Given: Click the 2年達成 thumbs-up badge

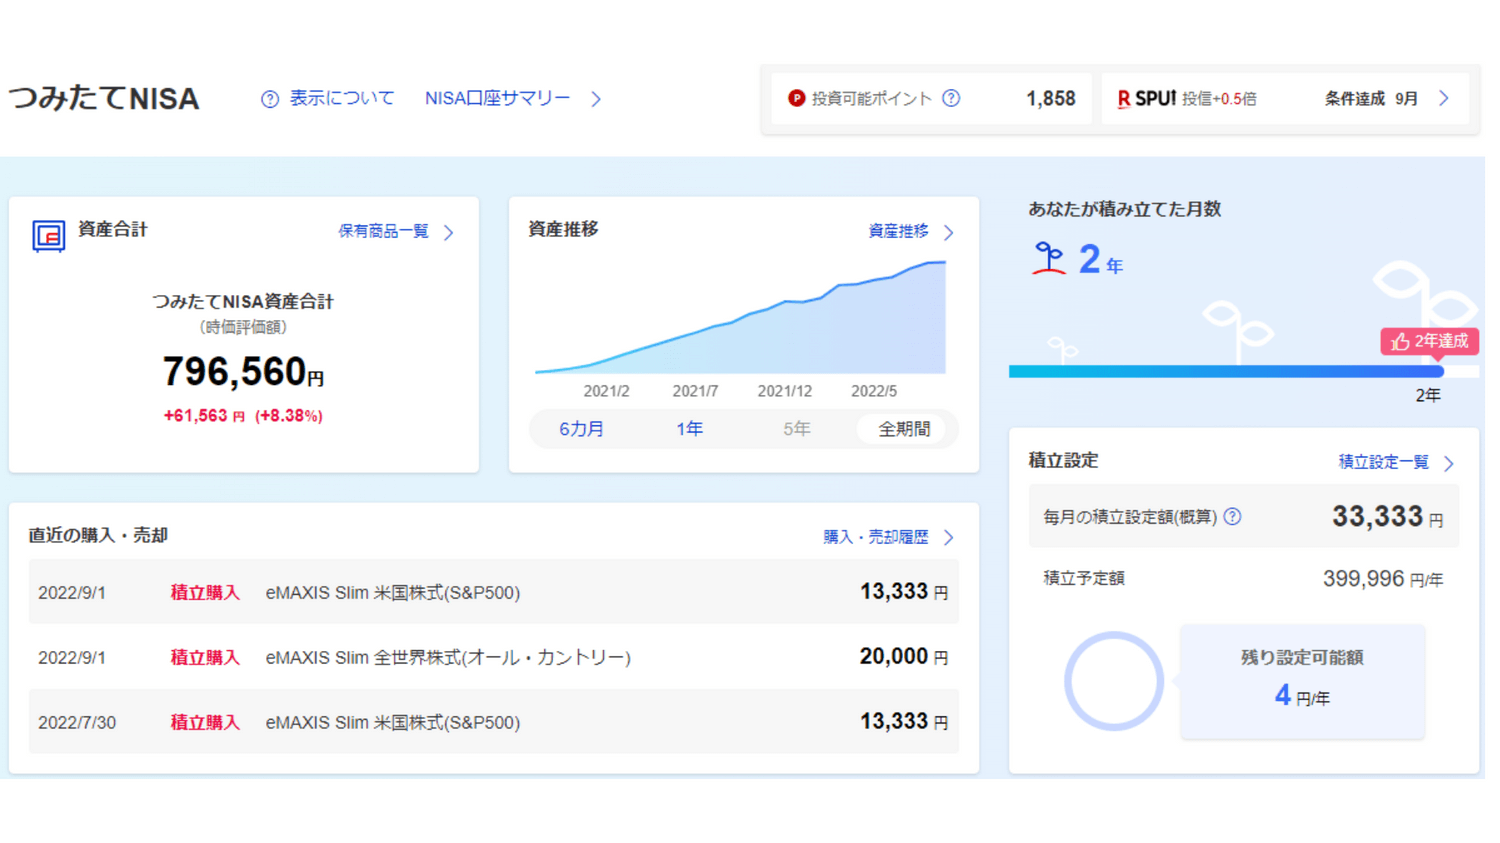Looking at the screenshot, I should point(1429,341).
